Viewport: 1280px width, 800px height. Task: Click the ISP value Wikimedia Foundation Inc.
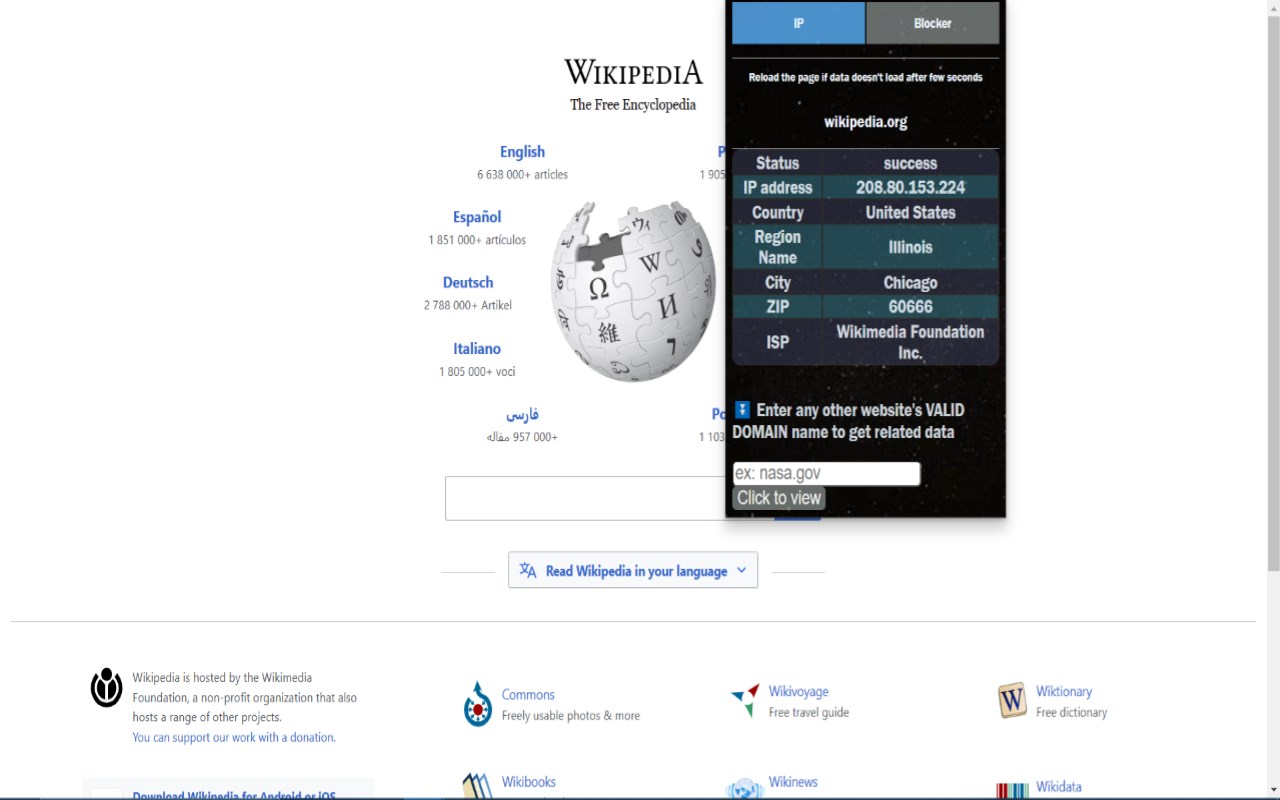pos(910,342)
